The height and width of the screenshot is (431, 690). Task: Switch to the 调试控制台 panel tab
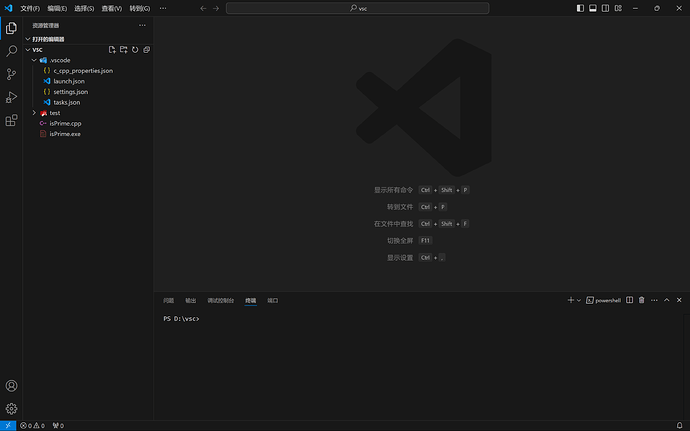click(x=220, y=301)
